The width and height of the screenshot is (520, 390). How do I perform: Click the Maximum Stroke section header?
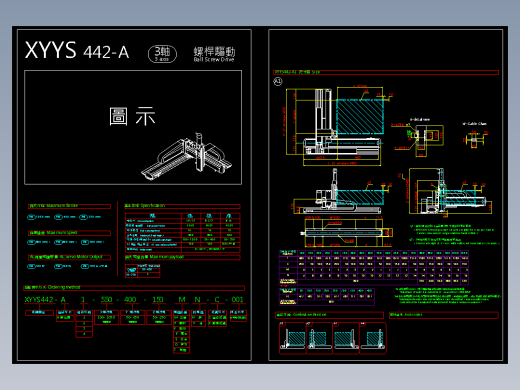pyautogui.click(x=69, y=206)
